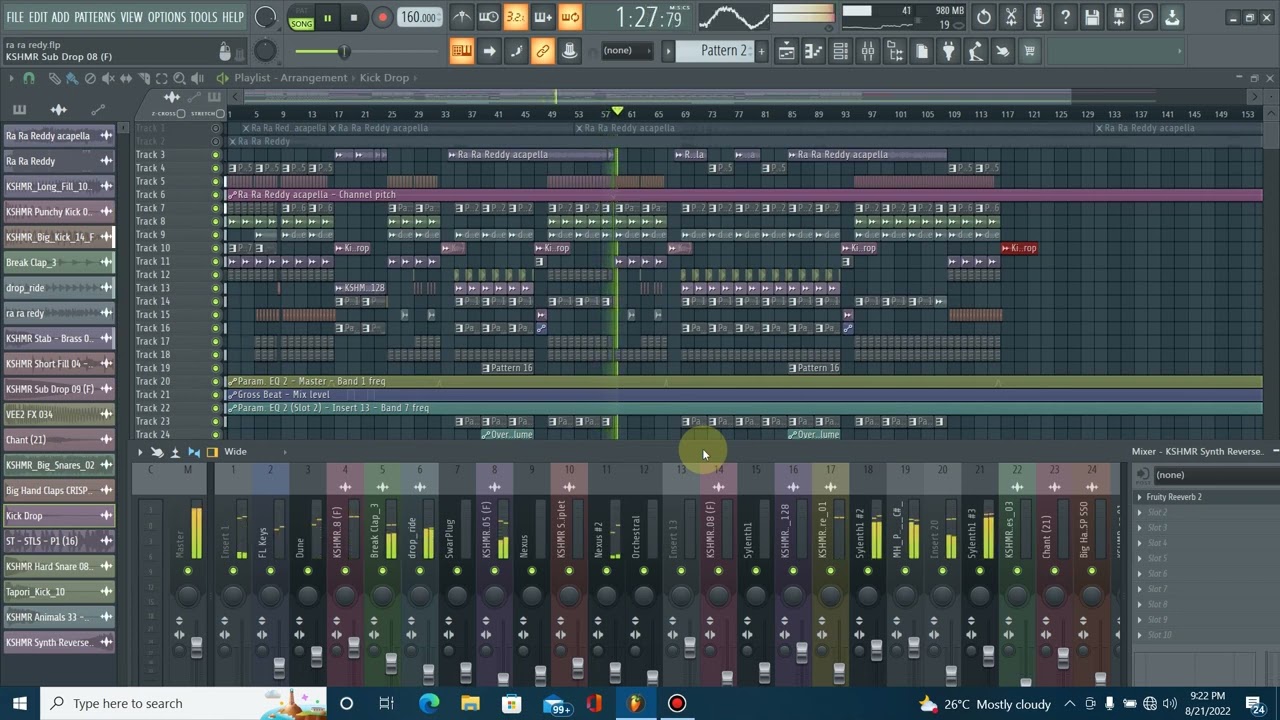Save project with the floppy disk icon
The width and height of the screenshot is (1280, 720).
(1092, 17)
